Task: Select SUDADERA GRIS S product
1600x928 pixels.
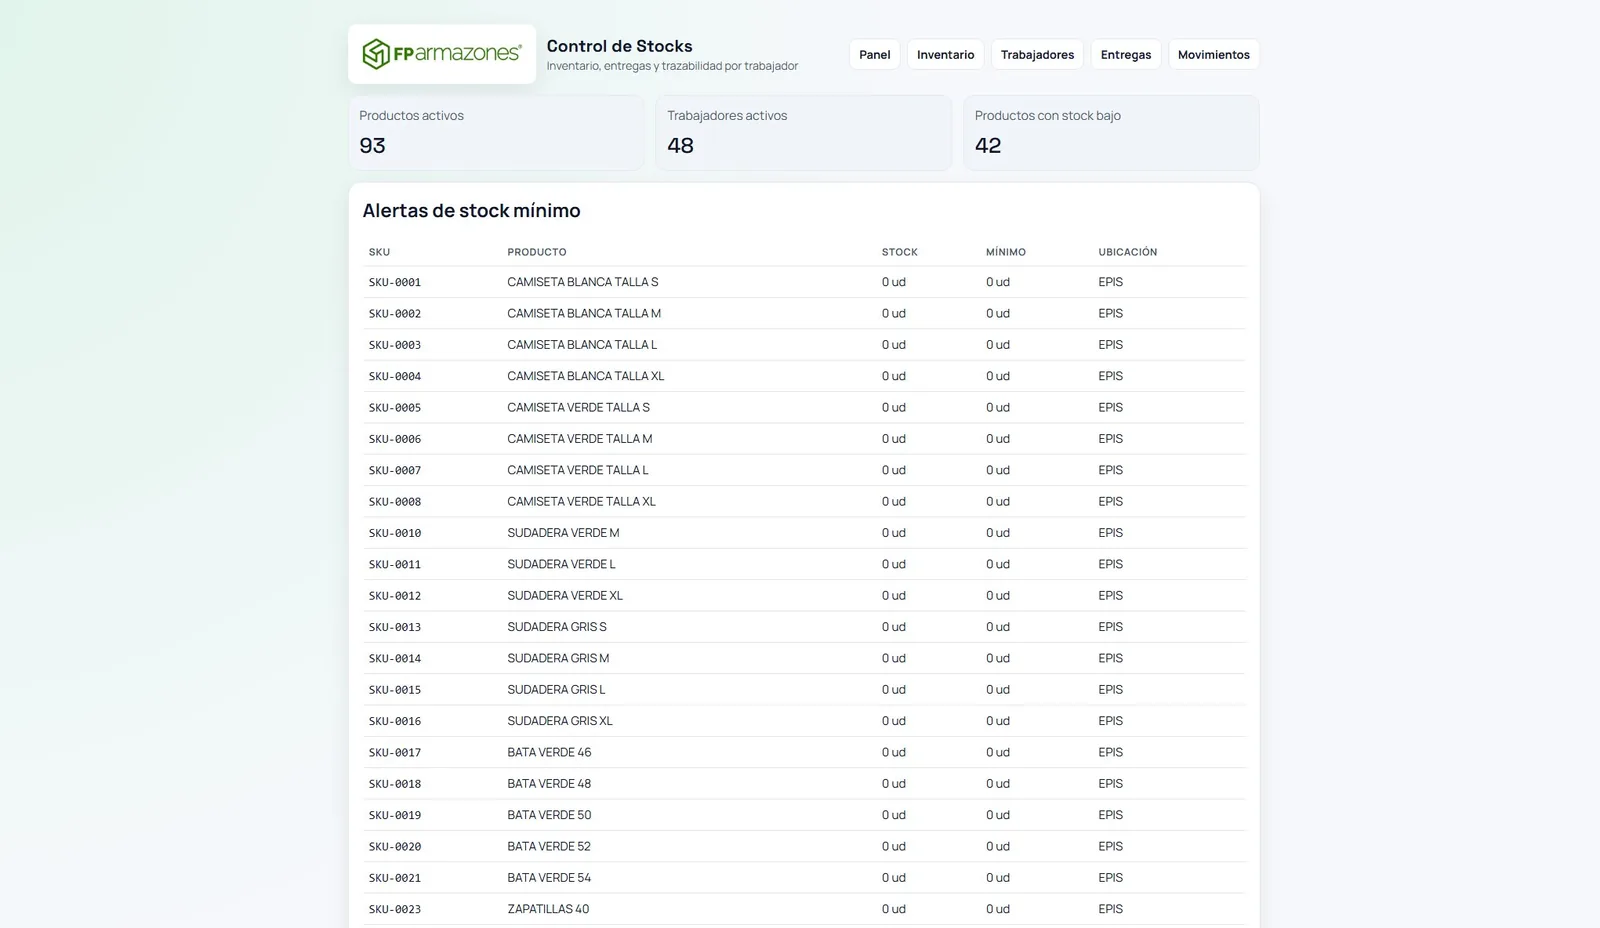Action: pyautogui.click(x=557, y=627)
